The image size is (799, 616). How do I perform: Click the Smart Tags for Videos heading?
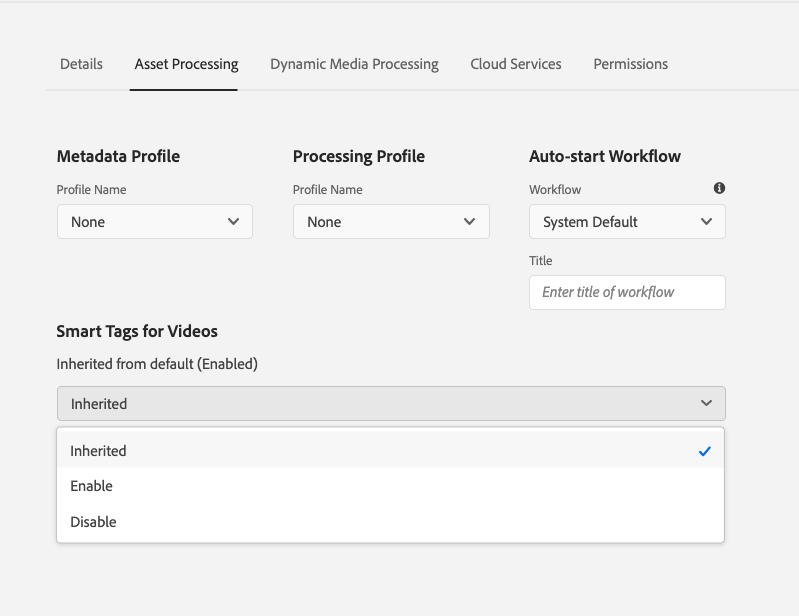point(137,331)
